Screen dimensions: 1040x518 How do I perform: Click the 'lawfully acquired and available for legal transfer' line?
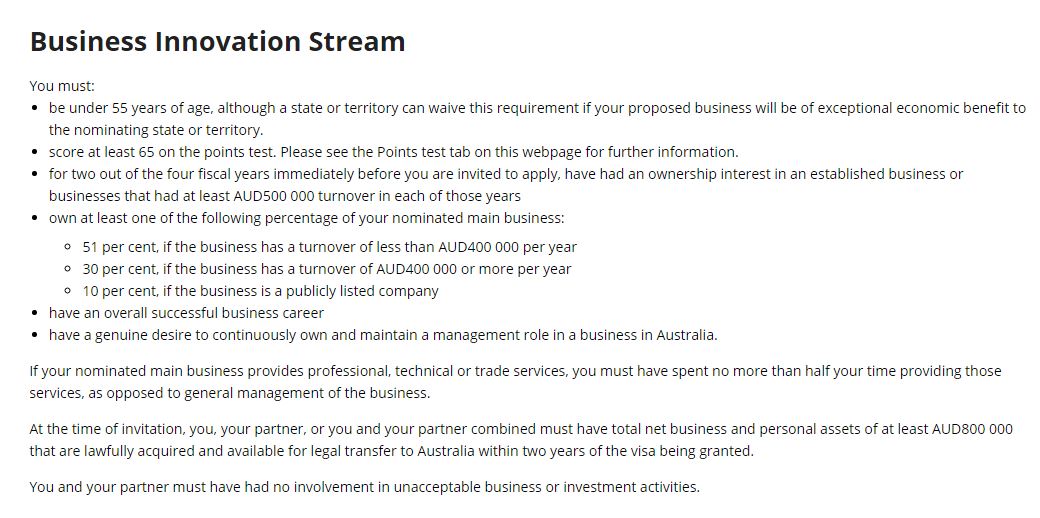[392, 452]
